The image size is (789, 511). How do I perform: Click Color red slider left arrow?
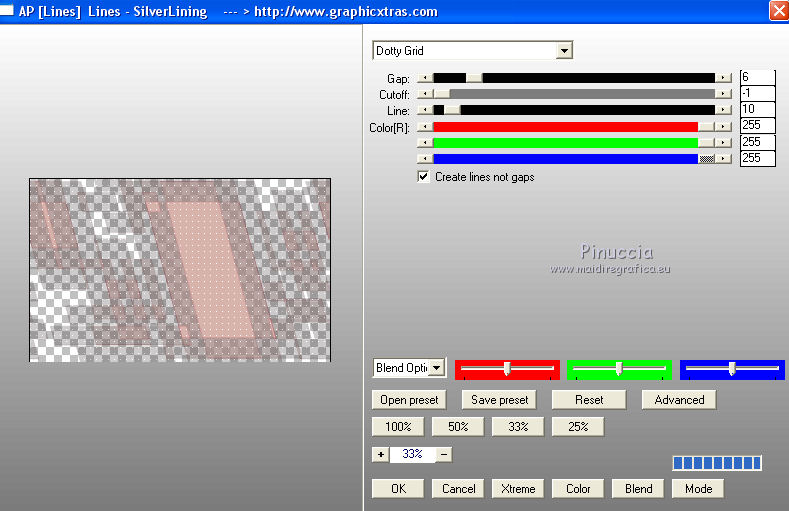425,127
